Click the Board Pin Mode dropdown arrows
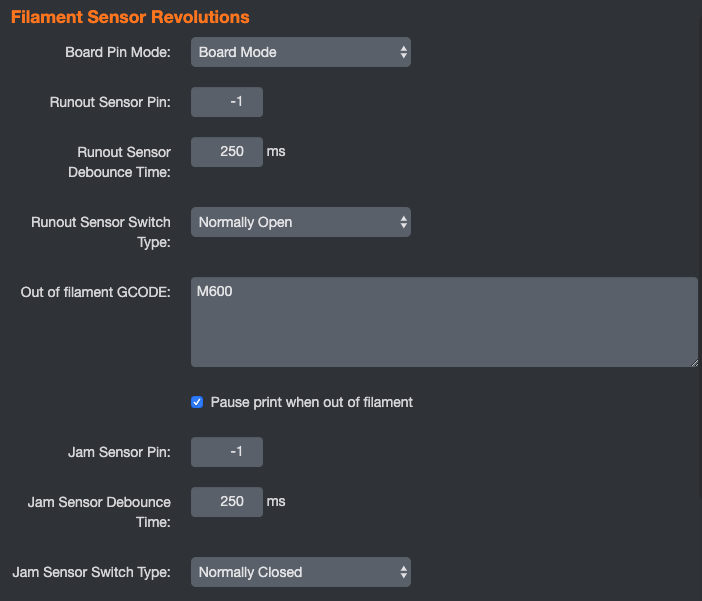Image resolution: width=702 pixels, height=601 pixels. (403, 52)
